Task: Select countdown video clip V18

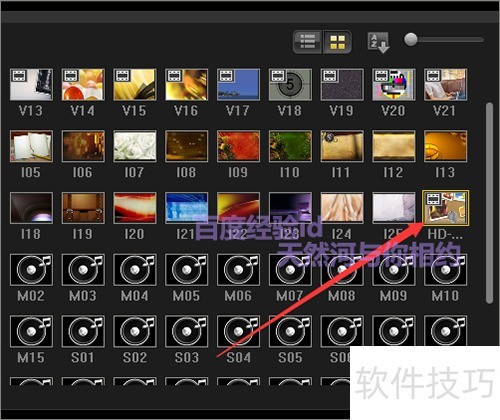Action: (x=290, y=85)
